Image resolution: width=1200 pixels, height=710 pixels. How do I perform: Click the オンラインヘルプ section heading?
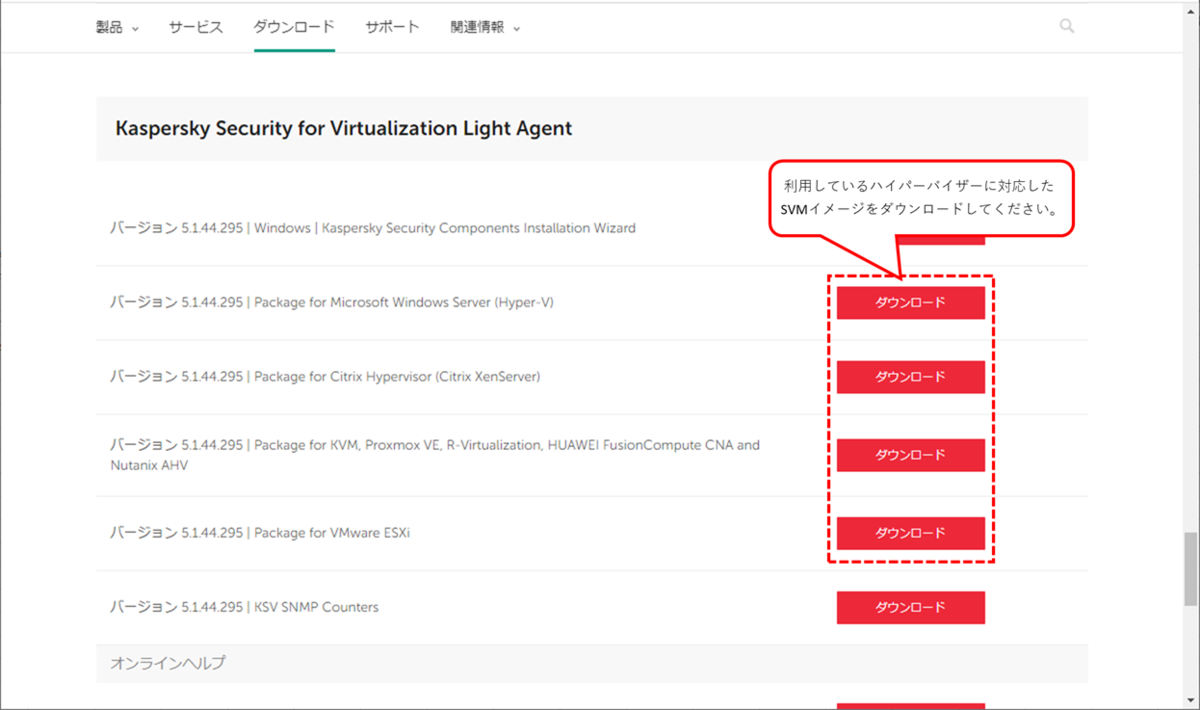[168, 663]
